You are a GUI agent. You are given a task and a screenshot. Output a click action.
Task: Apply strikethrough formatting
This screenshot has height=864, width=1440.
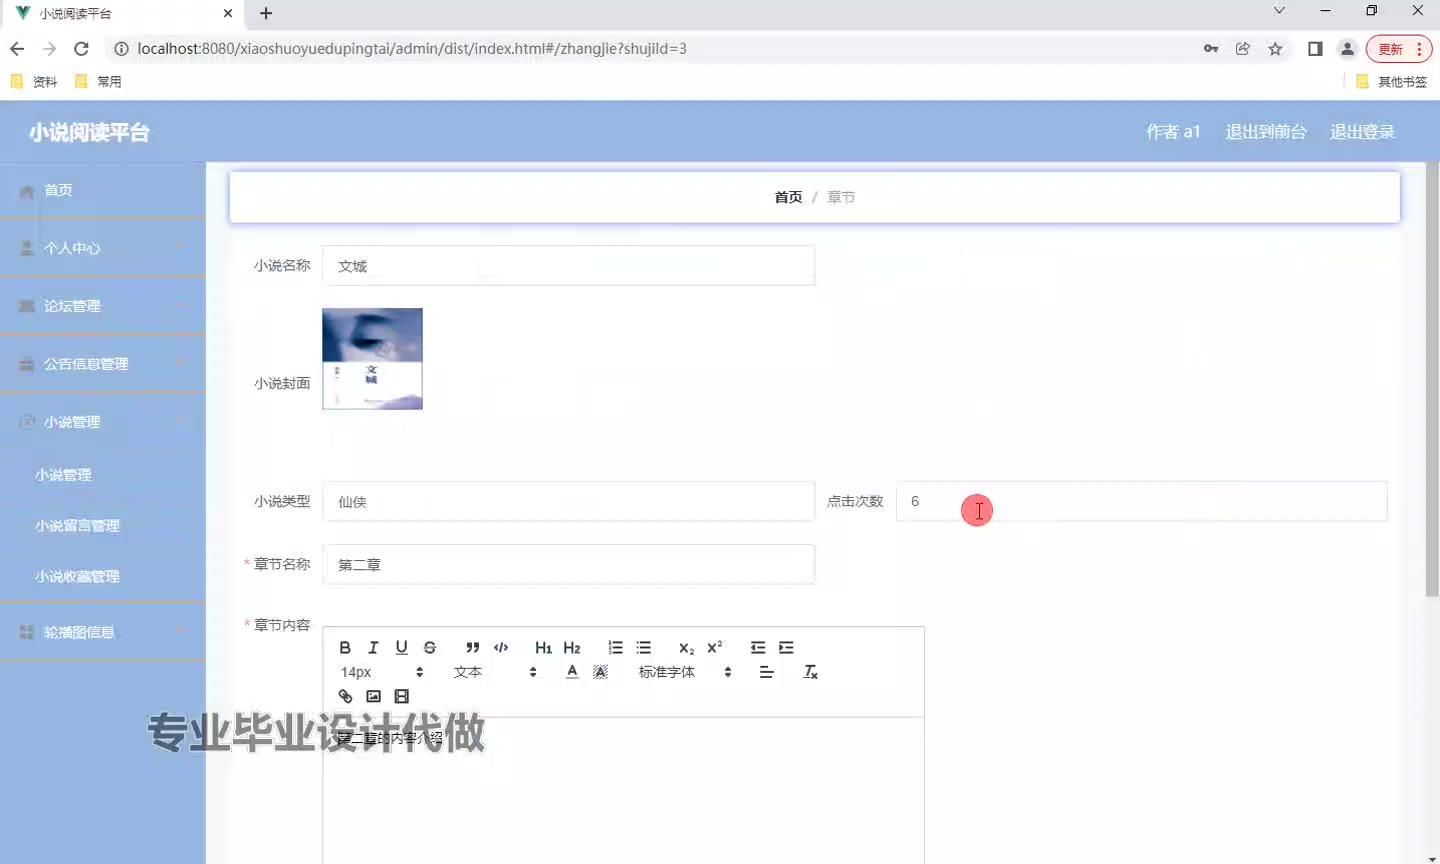[430, 648]
